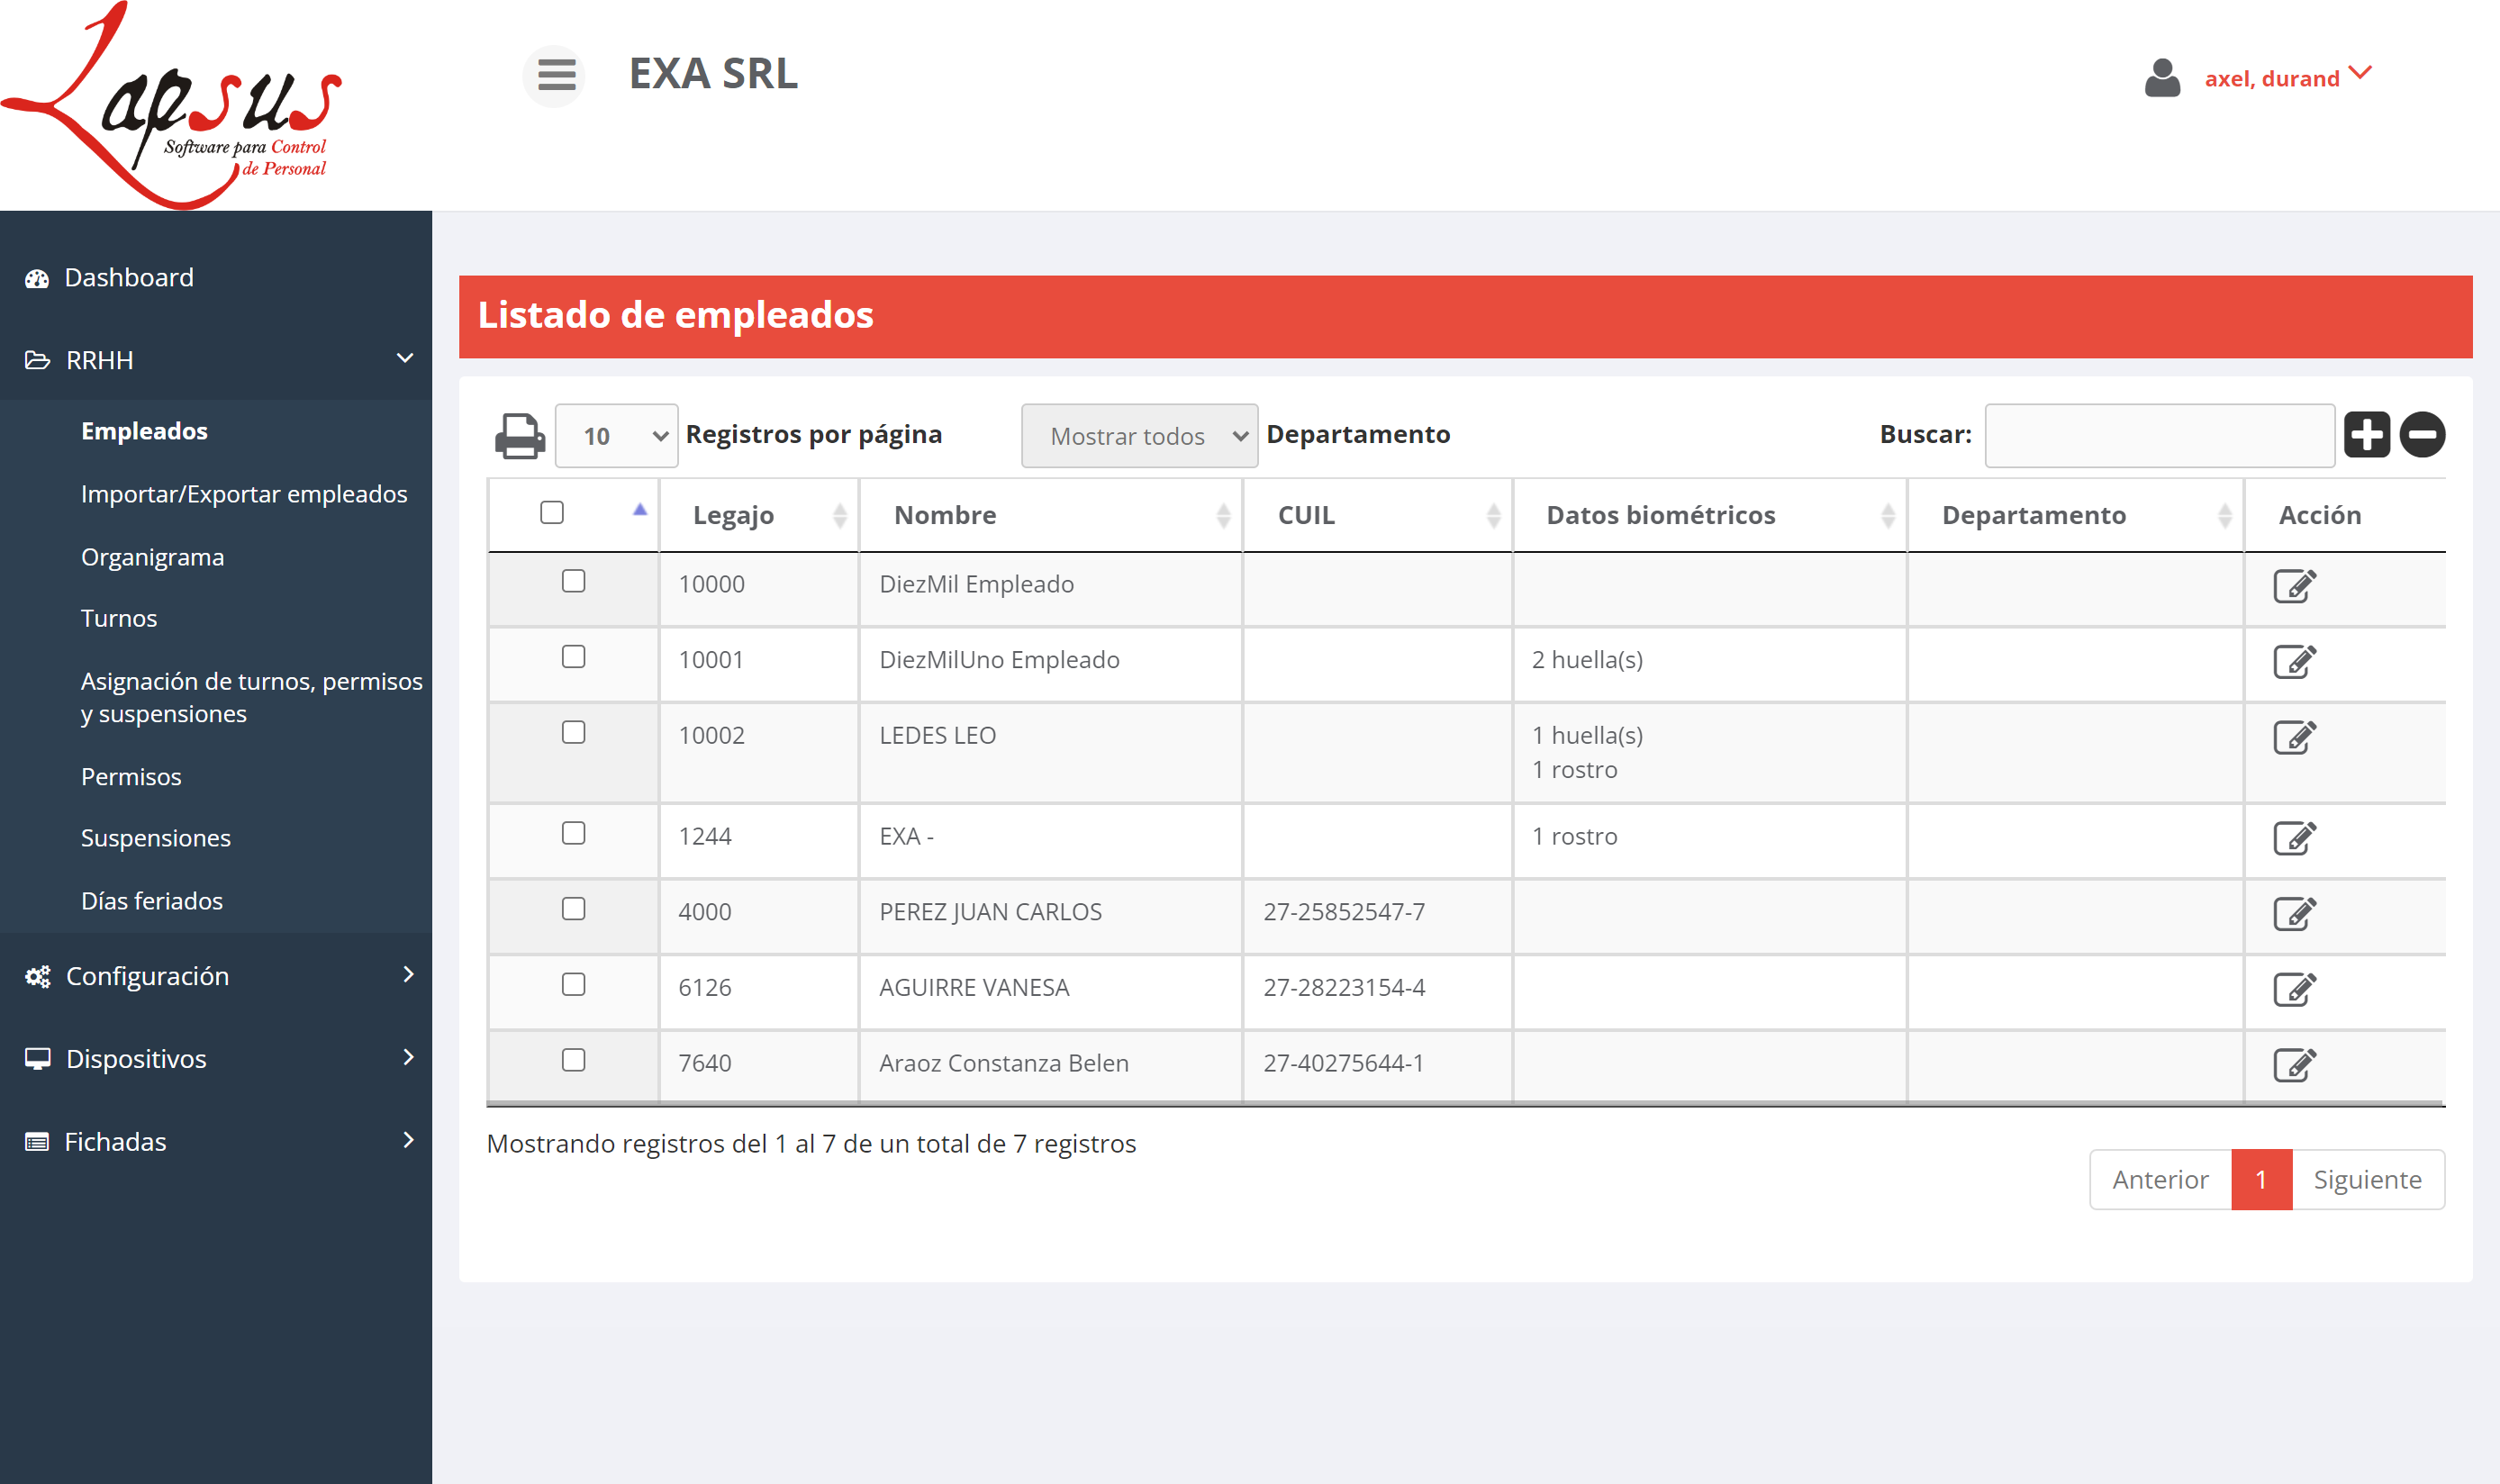The image size is (2500, 1484).
Task: Click the hamburger menu icon
Action: coord(556,75)
